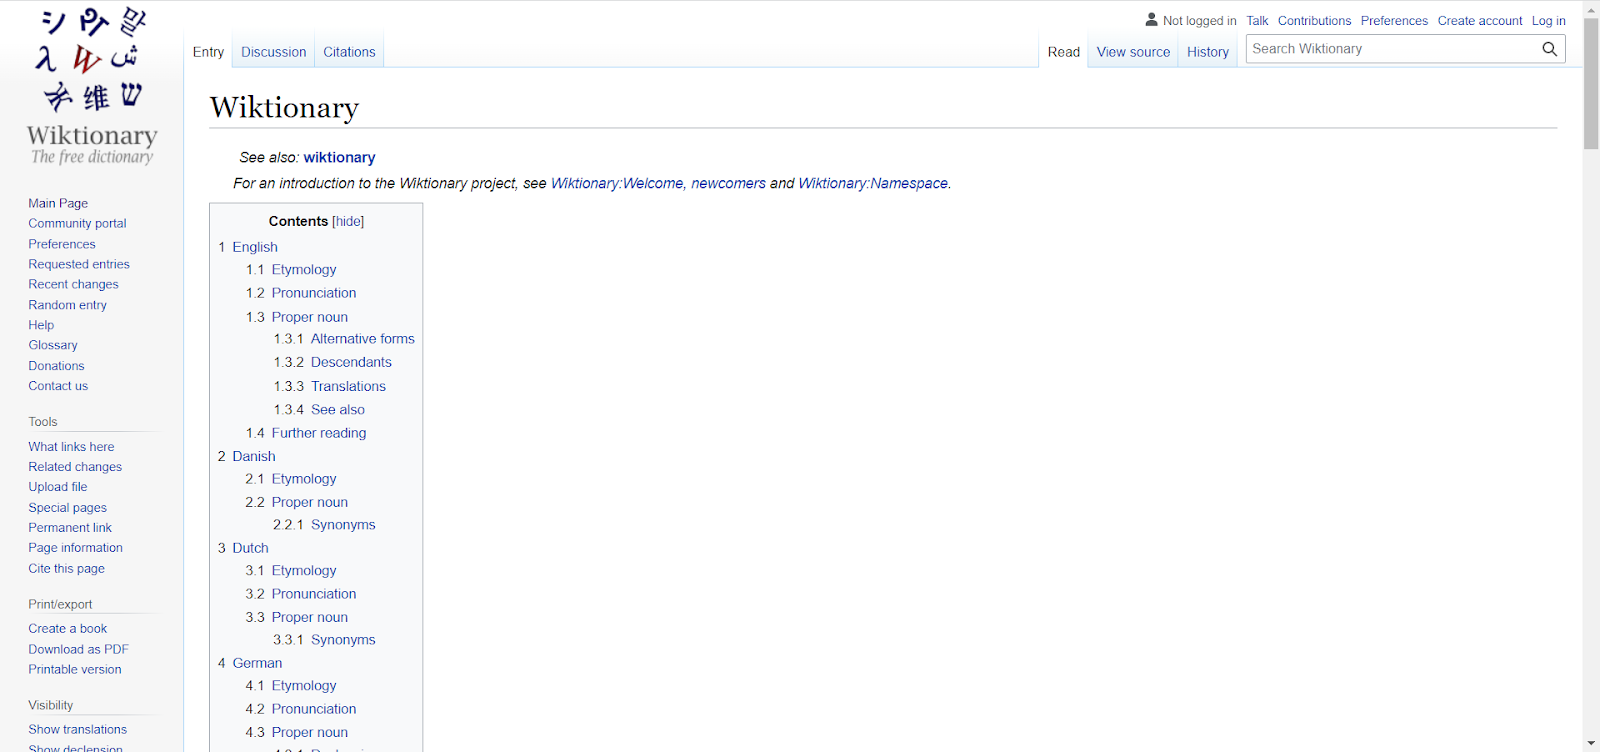Hide the Contents table

click(x=348, y=222)
